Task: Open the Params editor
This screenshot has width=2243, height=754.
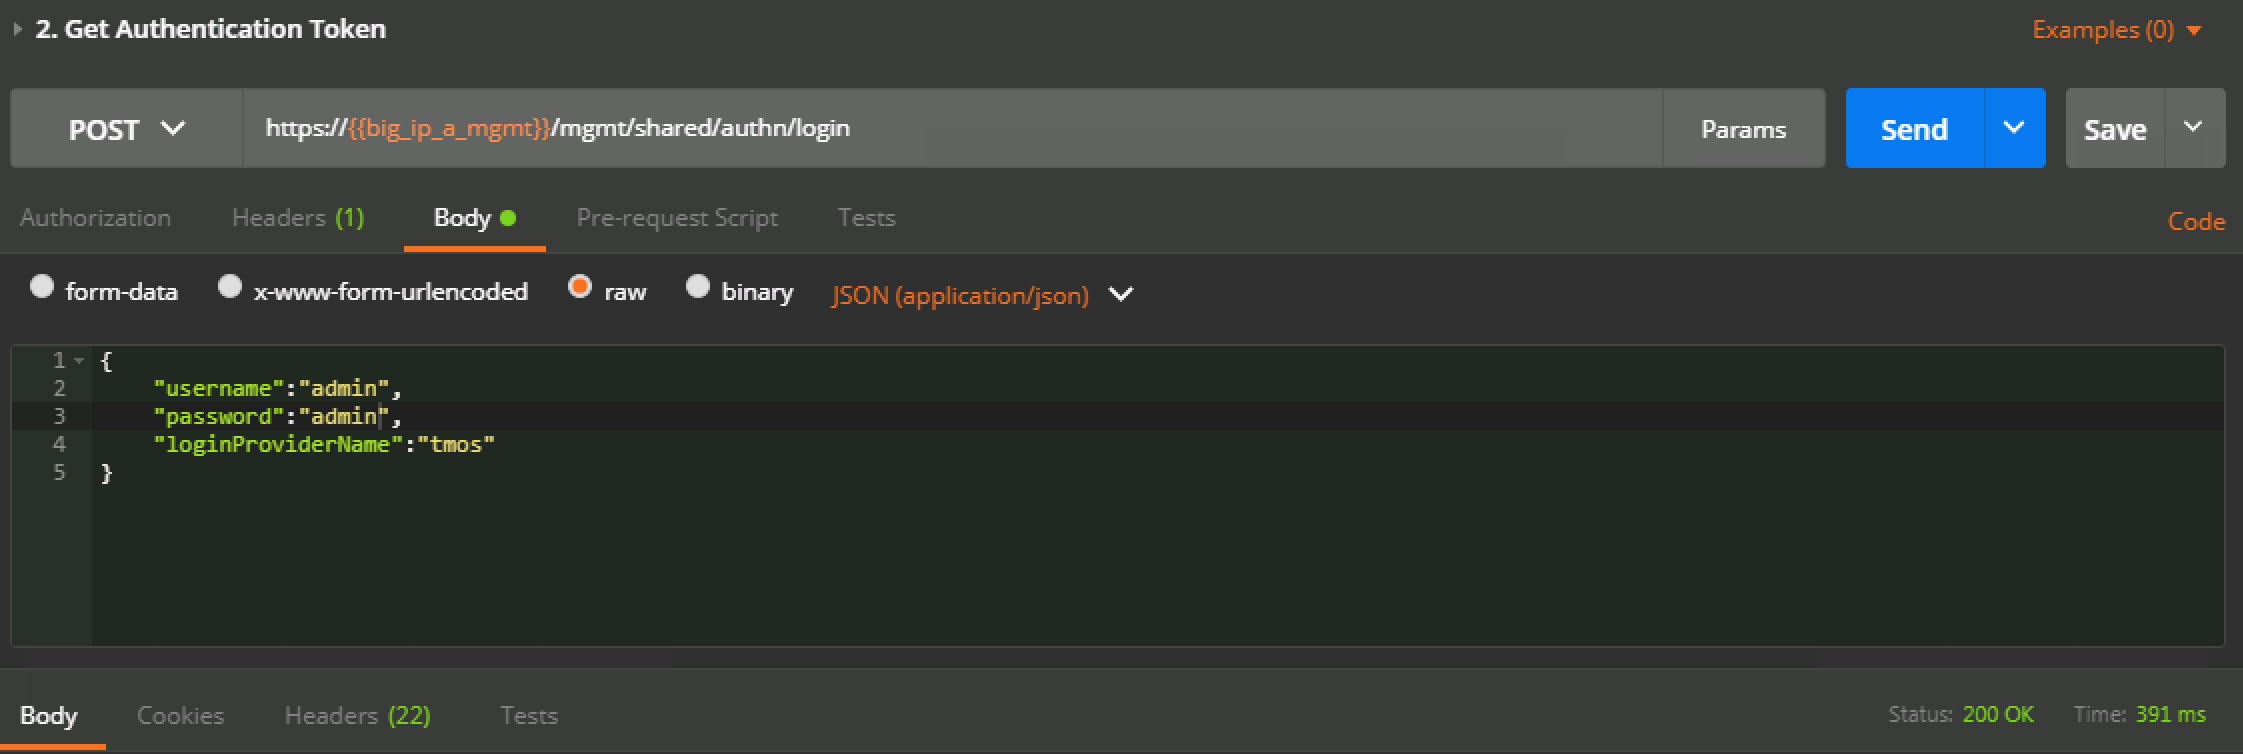Action: pyautogui.click(x=1743, y=129)
